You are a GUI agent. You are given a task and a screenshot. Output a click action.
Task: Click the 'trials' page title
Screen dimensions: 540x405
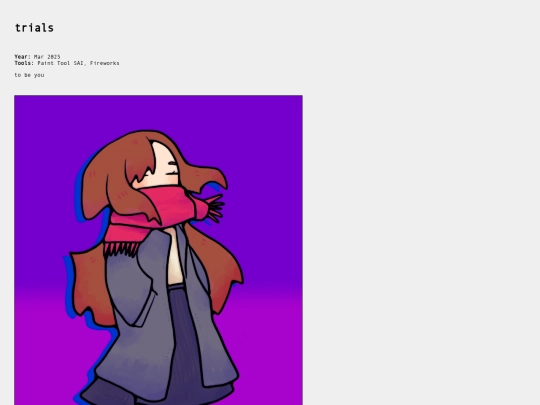point(34,28)
